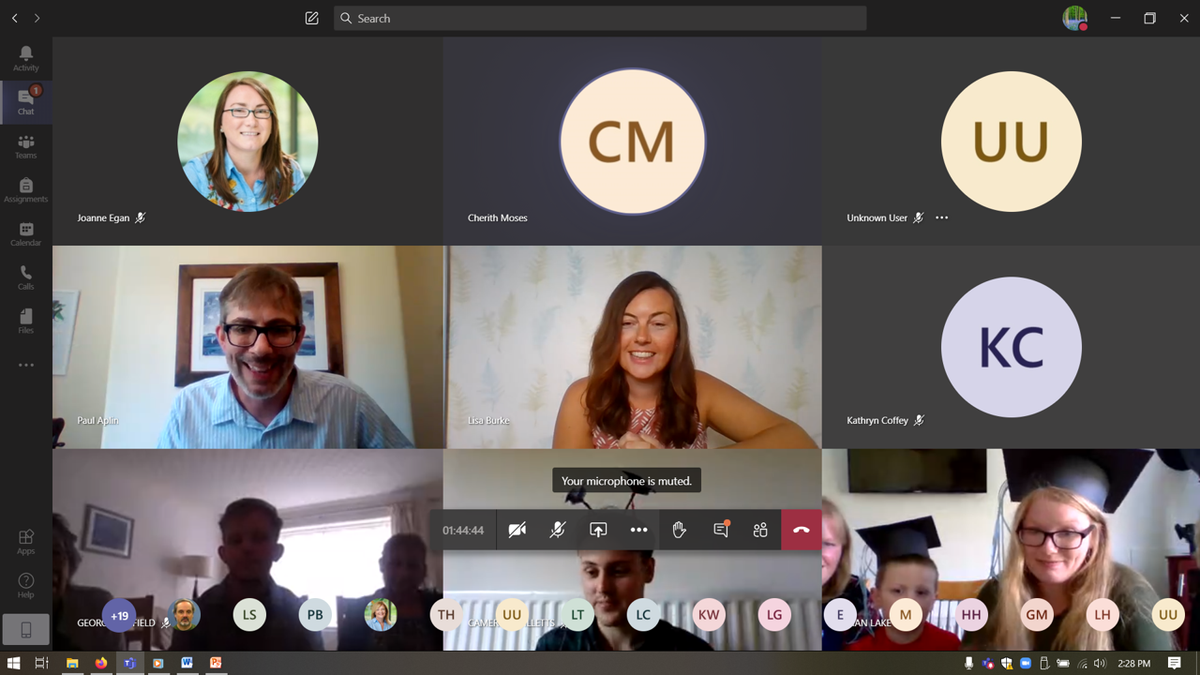Click the bearded man's photo avatar
The height and width of the screenshot is (675, 1200).
184,615
